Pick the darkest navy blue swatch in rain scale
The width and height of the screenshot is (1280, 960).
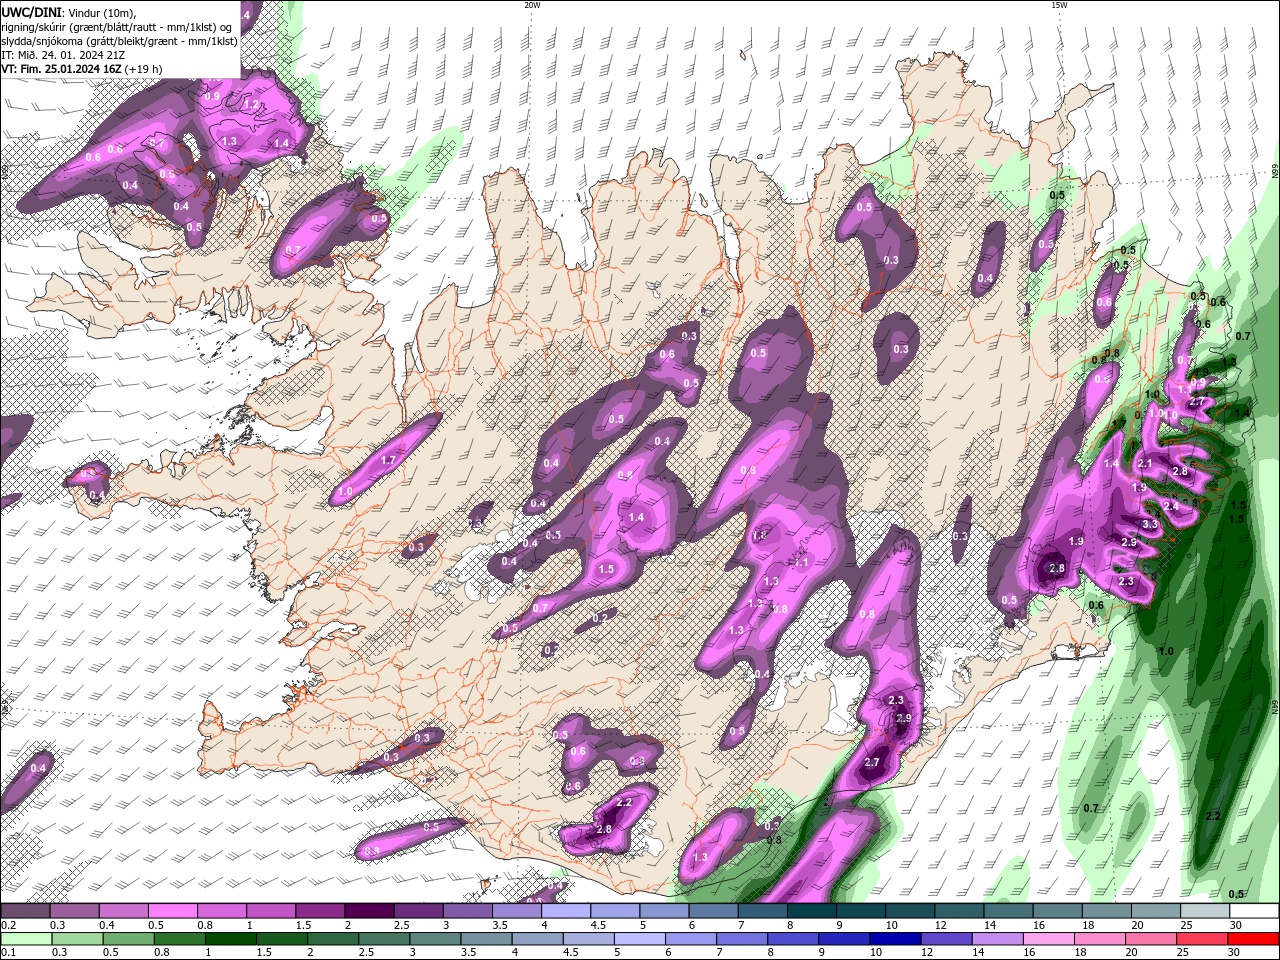click(893, 939)
